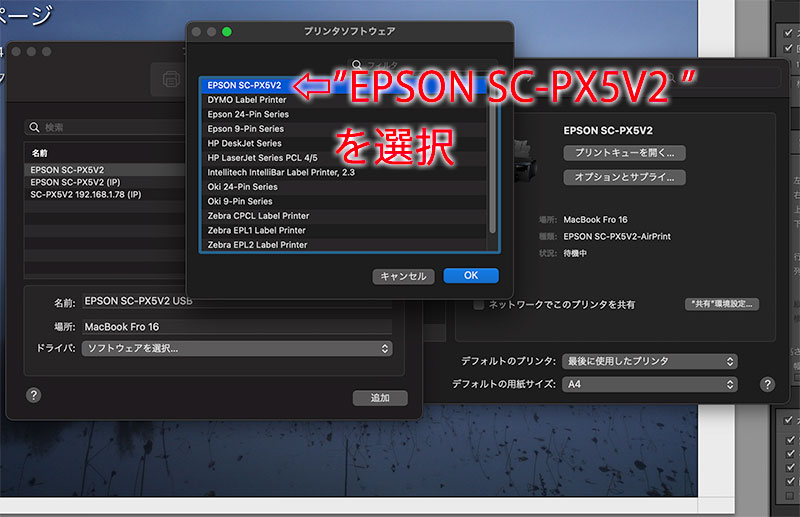Image resolution: width=800 pixels, height=517 pixels.
Task: Toggle ネットワークでこのプリンタを共有 checkbox
Action: (479, 305)
